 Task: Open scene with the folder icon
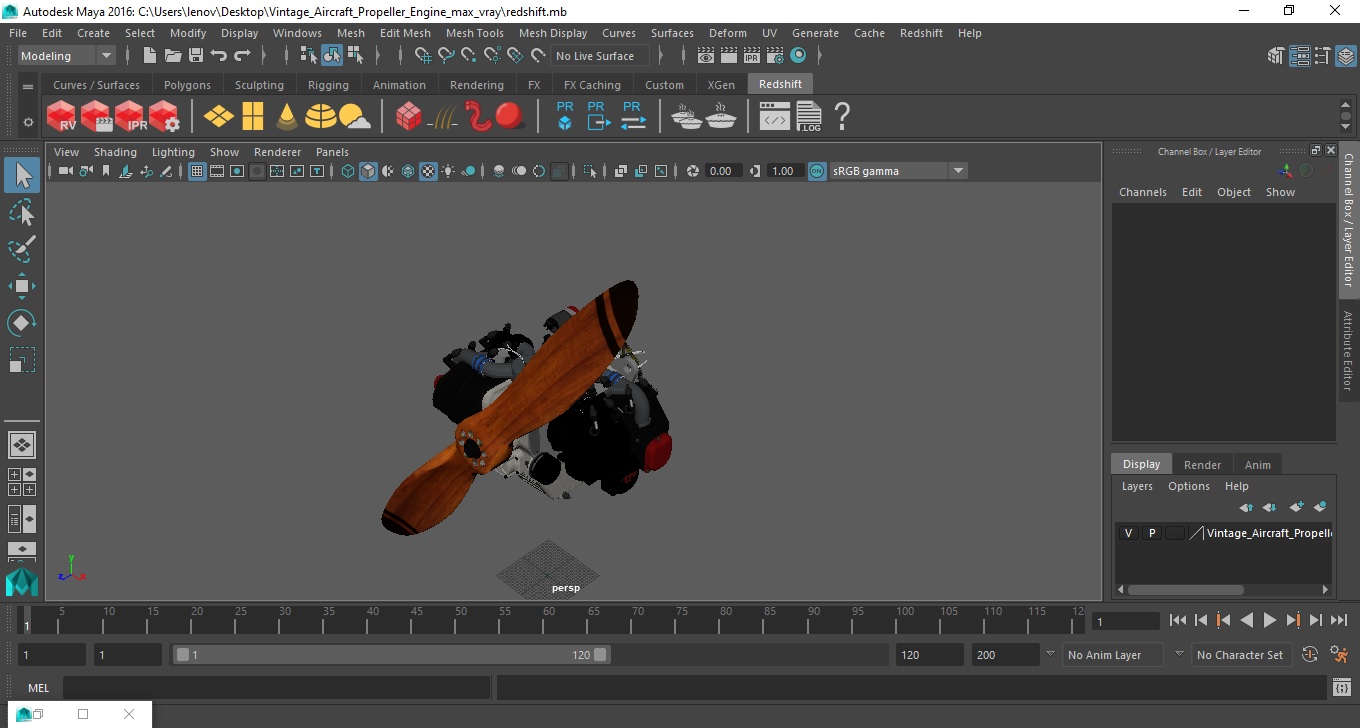pos(173,56)
